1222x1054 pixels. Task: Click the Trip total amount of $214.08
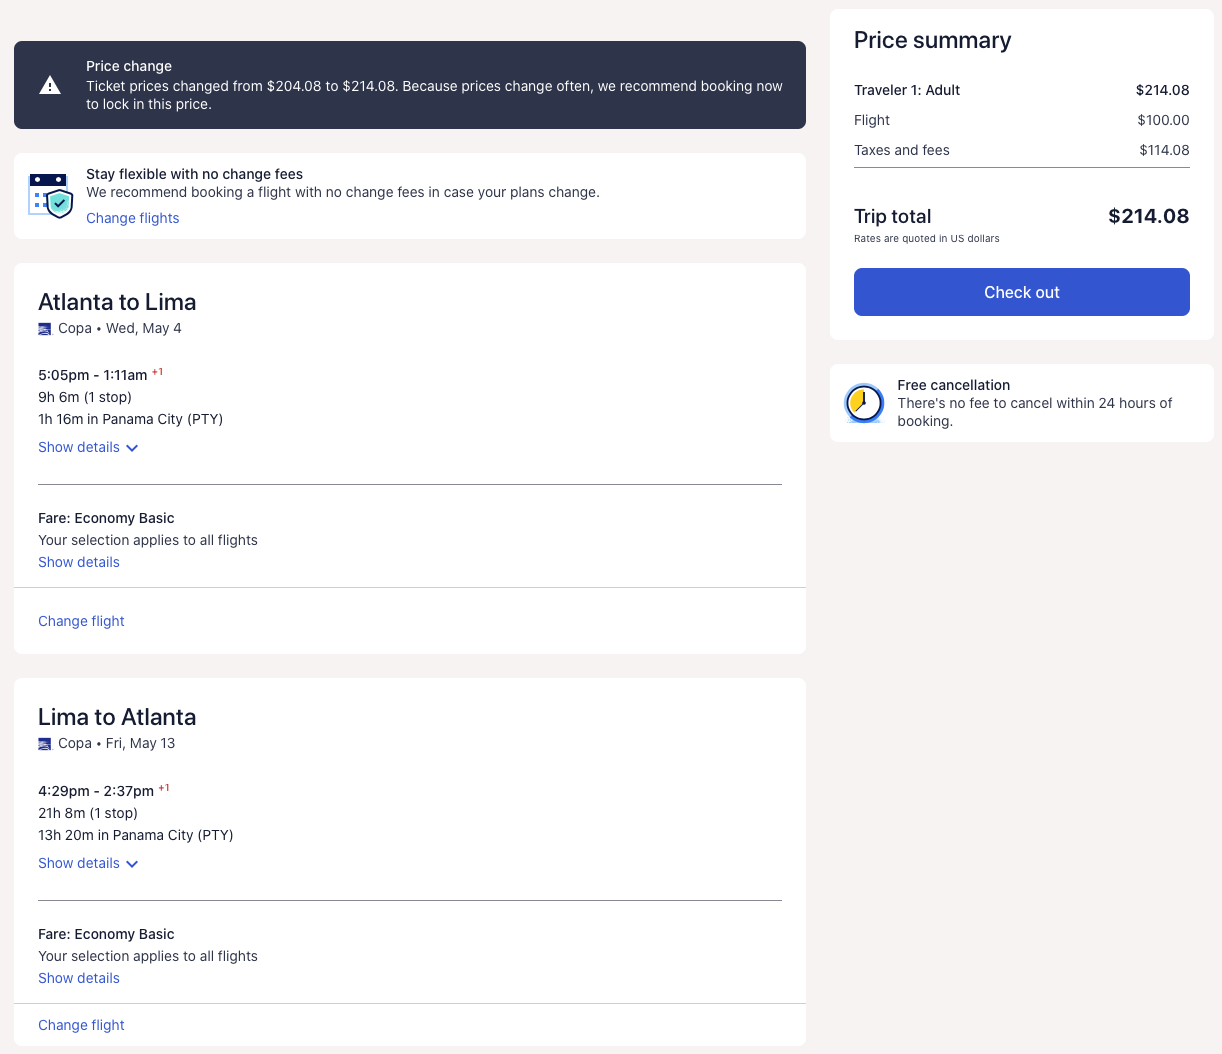point(1148,216)
